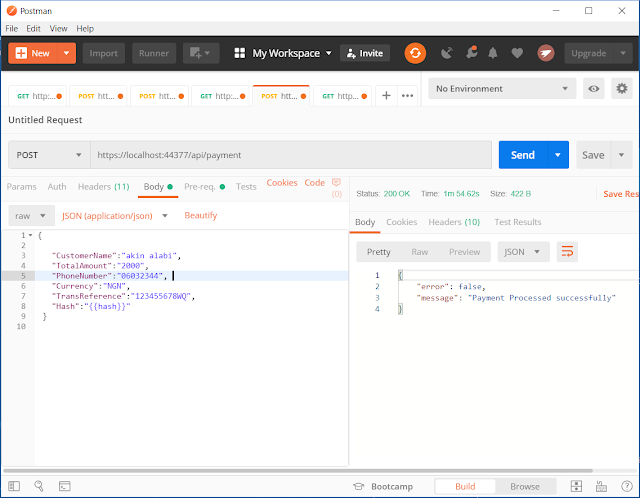Open the View menu
This screenshot has height=498, width=640.
tap(58, 29)
